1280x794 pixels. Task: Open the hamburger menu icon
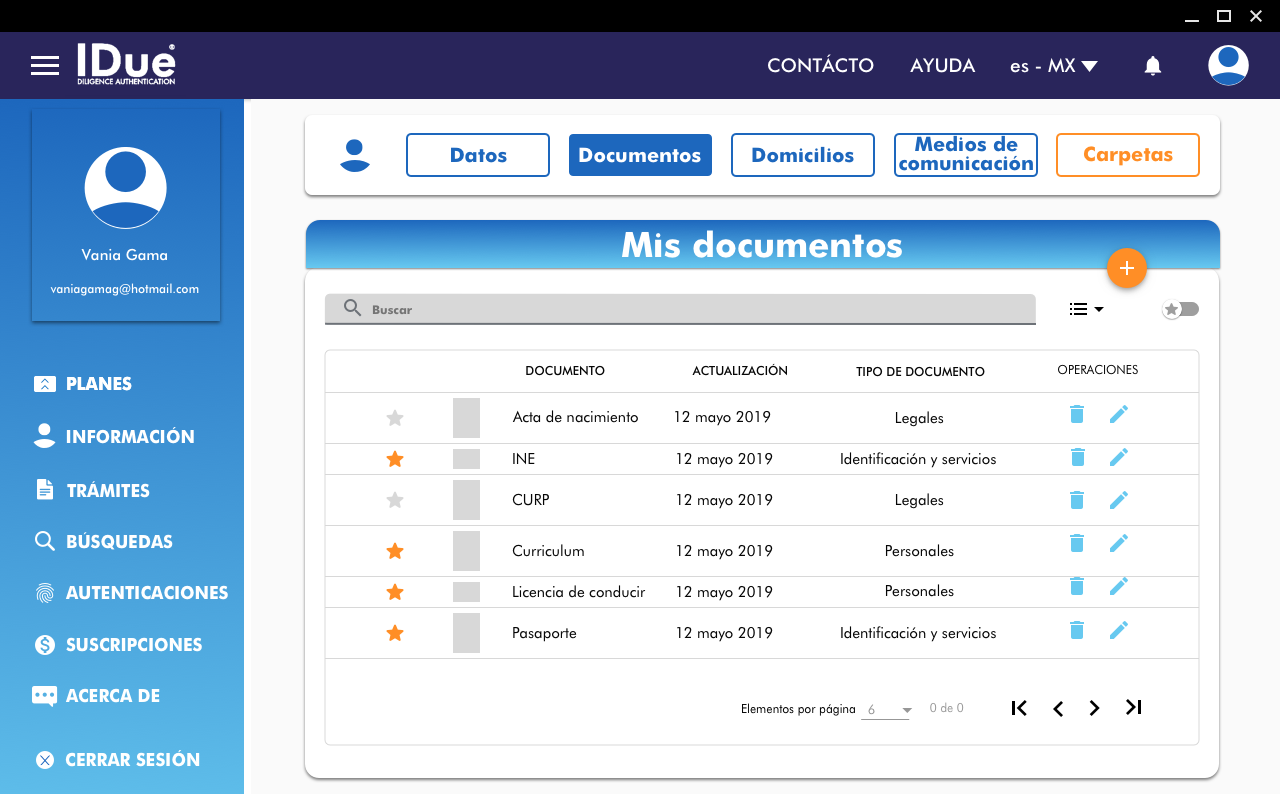[x=45, y=66]
